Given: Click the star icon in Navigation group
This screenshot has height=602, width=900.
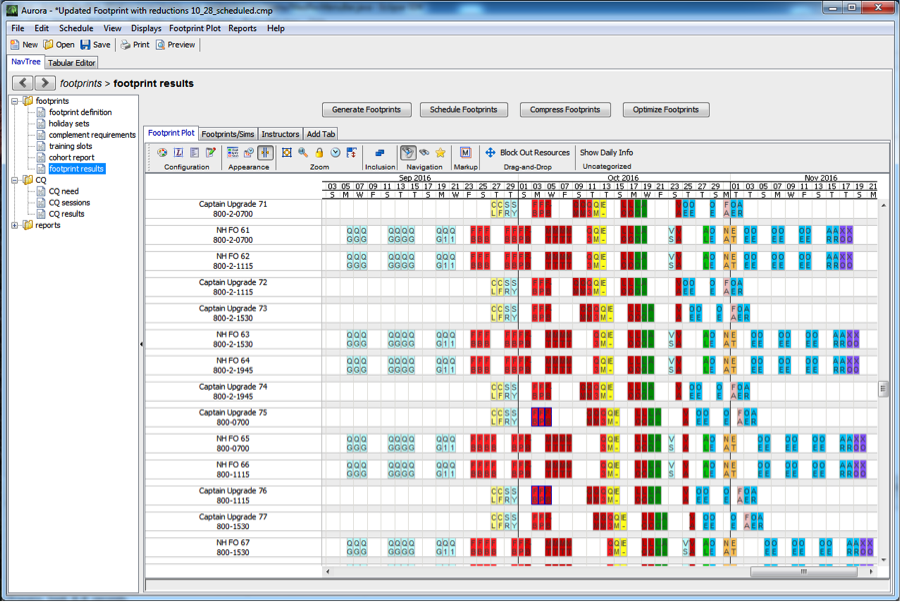Looking at the screenshot, I should tap(440, 153).
